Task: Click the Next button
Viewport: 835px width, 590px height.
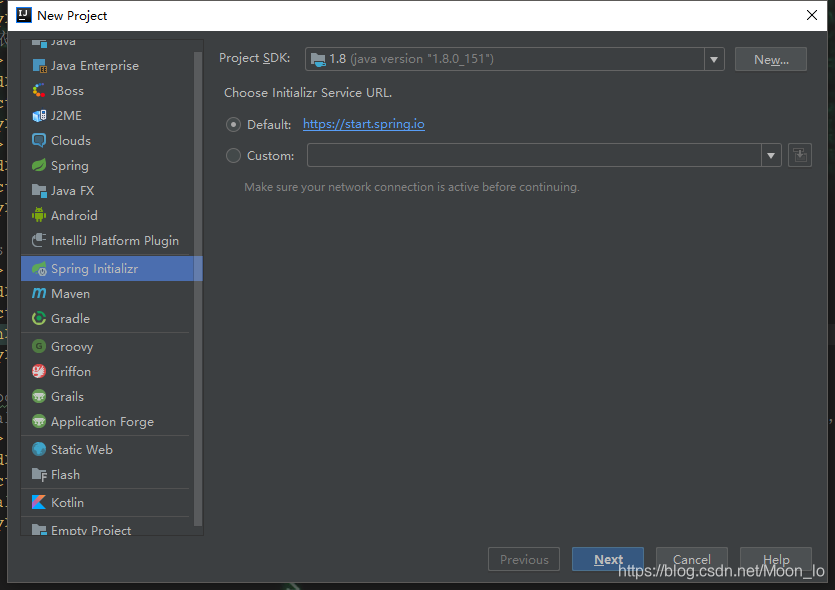Action: point(608,559)
